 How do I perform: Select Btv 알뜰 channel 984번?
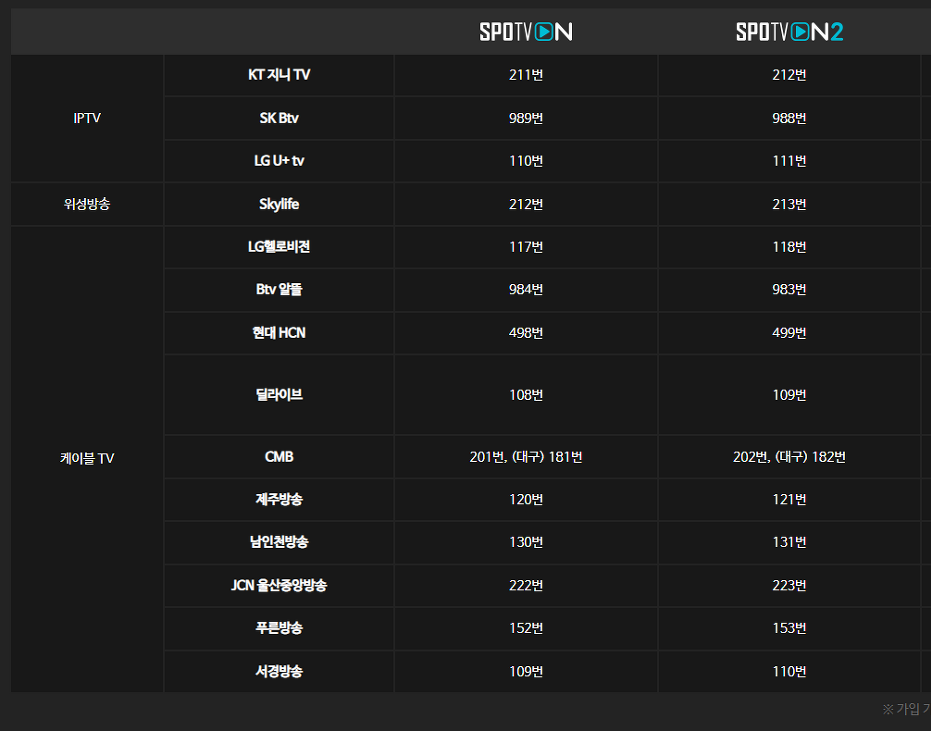pyautogui.click(x=525, y=289)
